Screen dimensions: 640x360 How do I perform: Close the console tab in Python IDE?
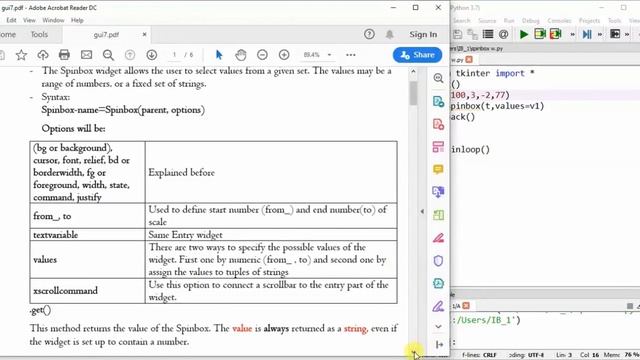pos(466,306)
